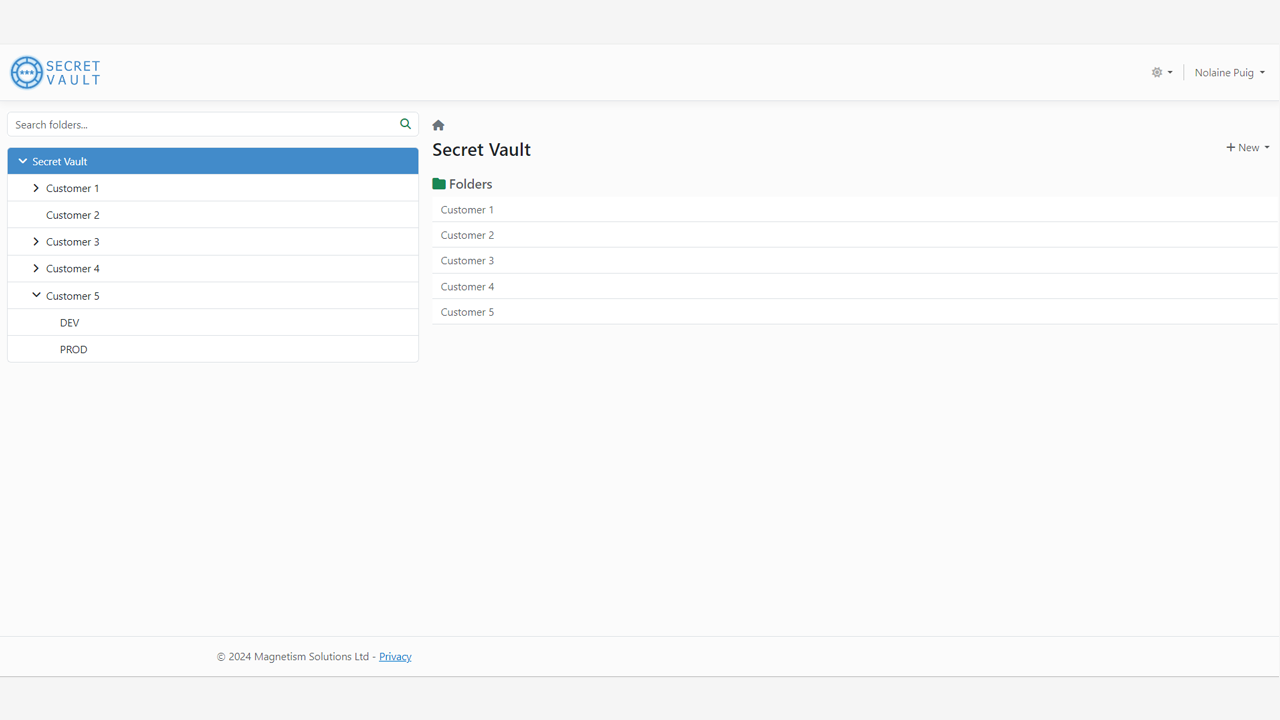Expand the Customer 3 tree node
This screenshot has height=720, width=1280.
(x=36, y=242)
